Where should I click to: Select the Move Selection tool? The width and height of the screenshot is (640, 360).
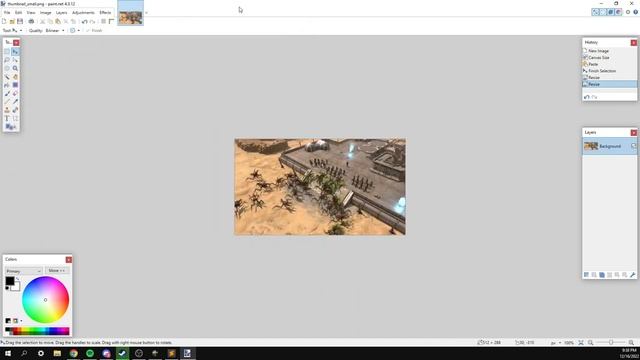15,60
